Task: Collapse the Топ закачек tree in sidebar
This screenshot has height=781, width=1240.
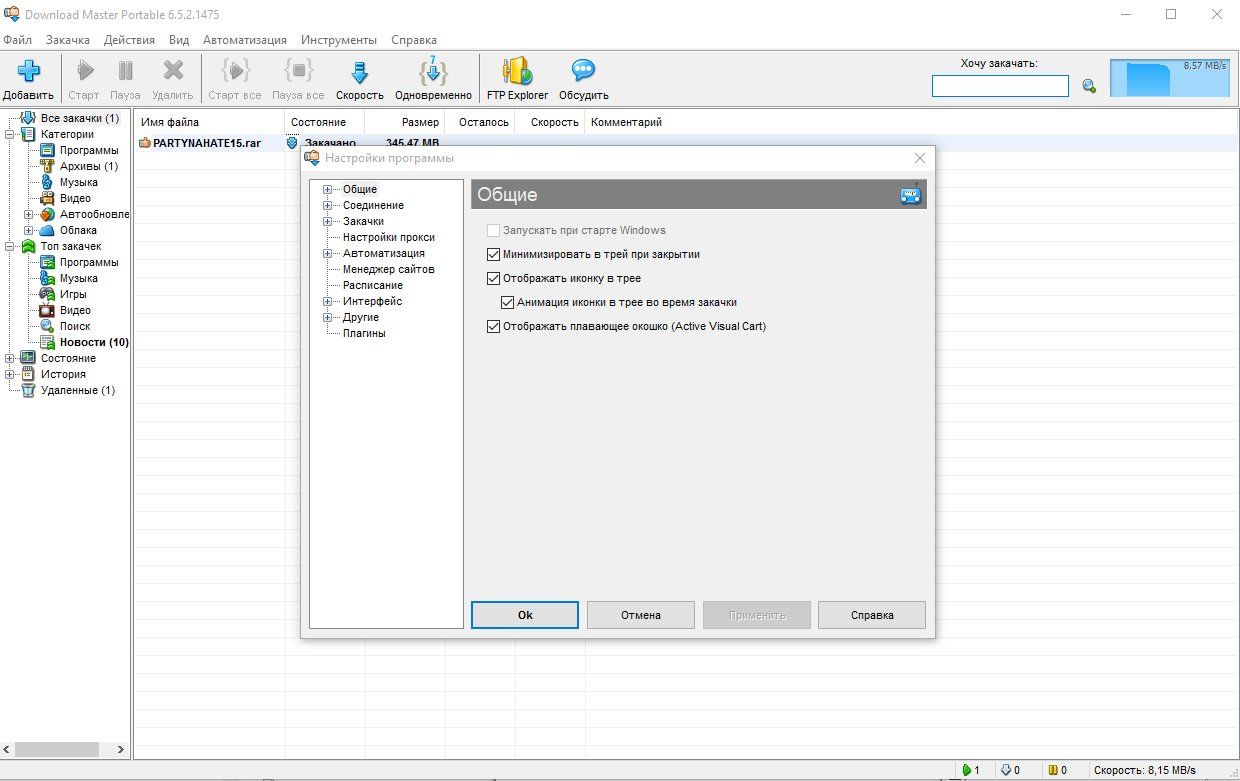Action: click(10, 246)
